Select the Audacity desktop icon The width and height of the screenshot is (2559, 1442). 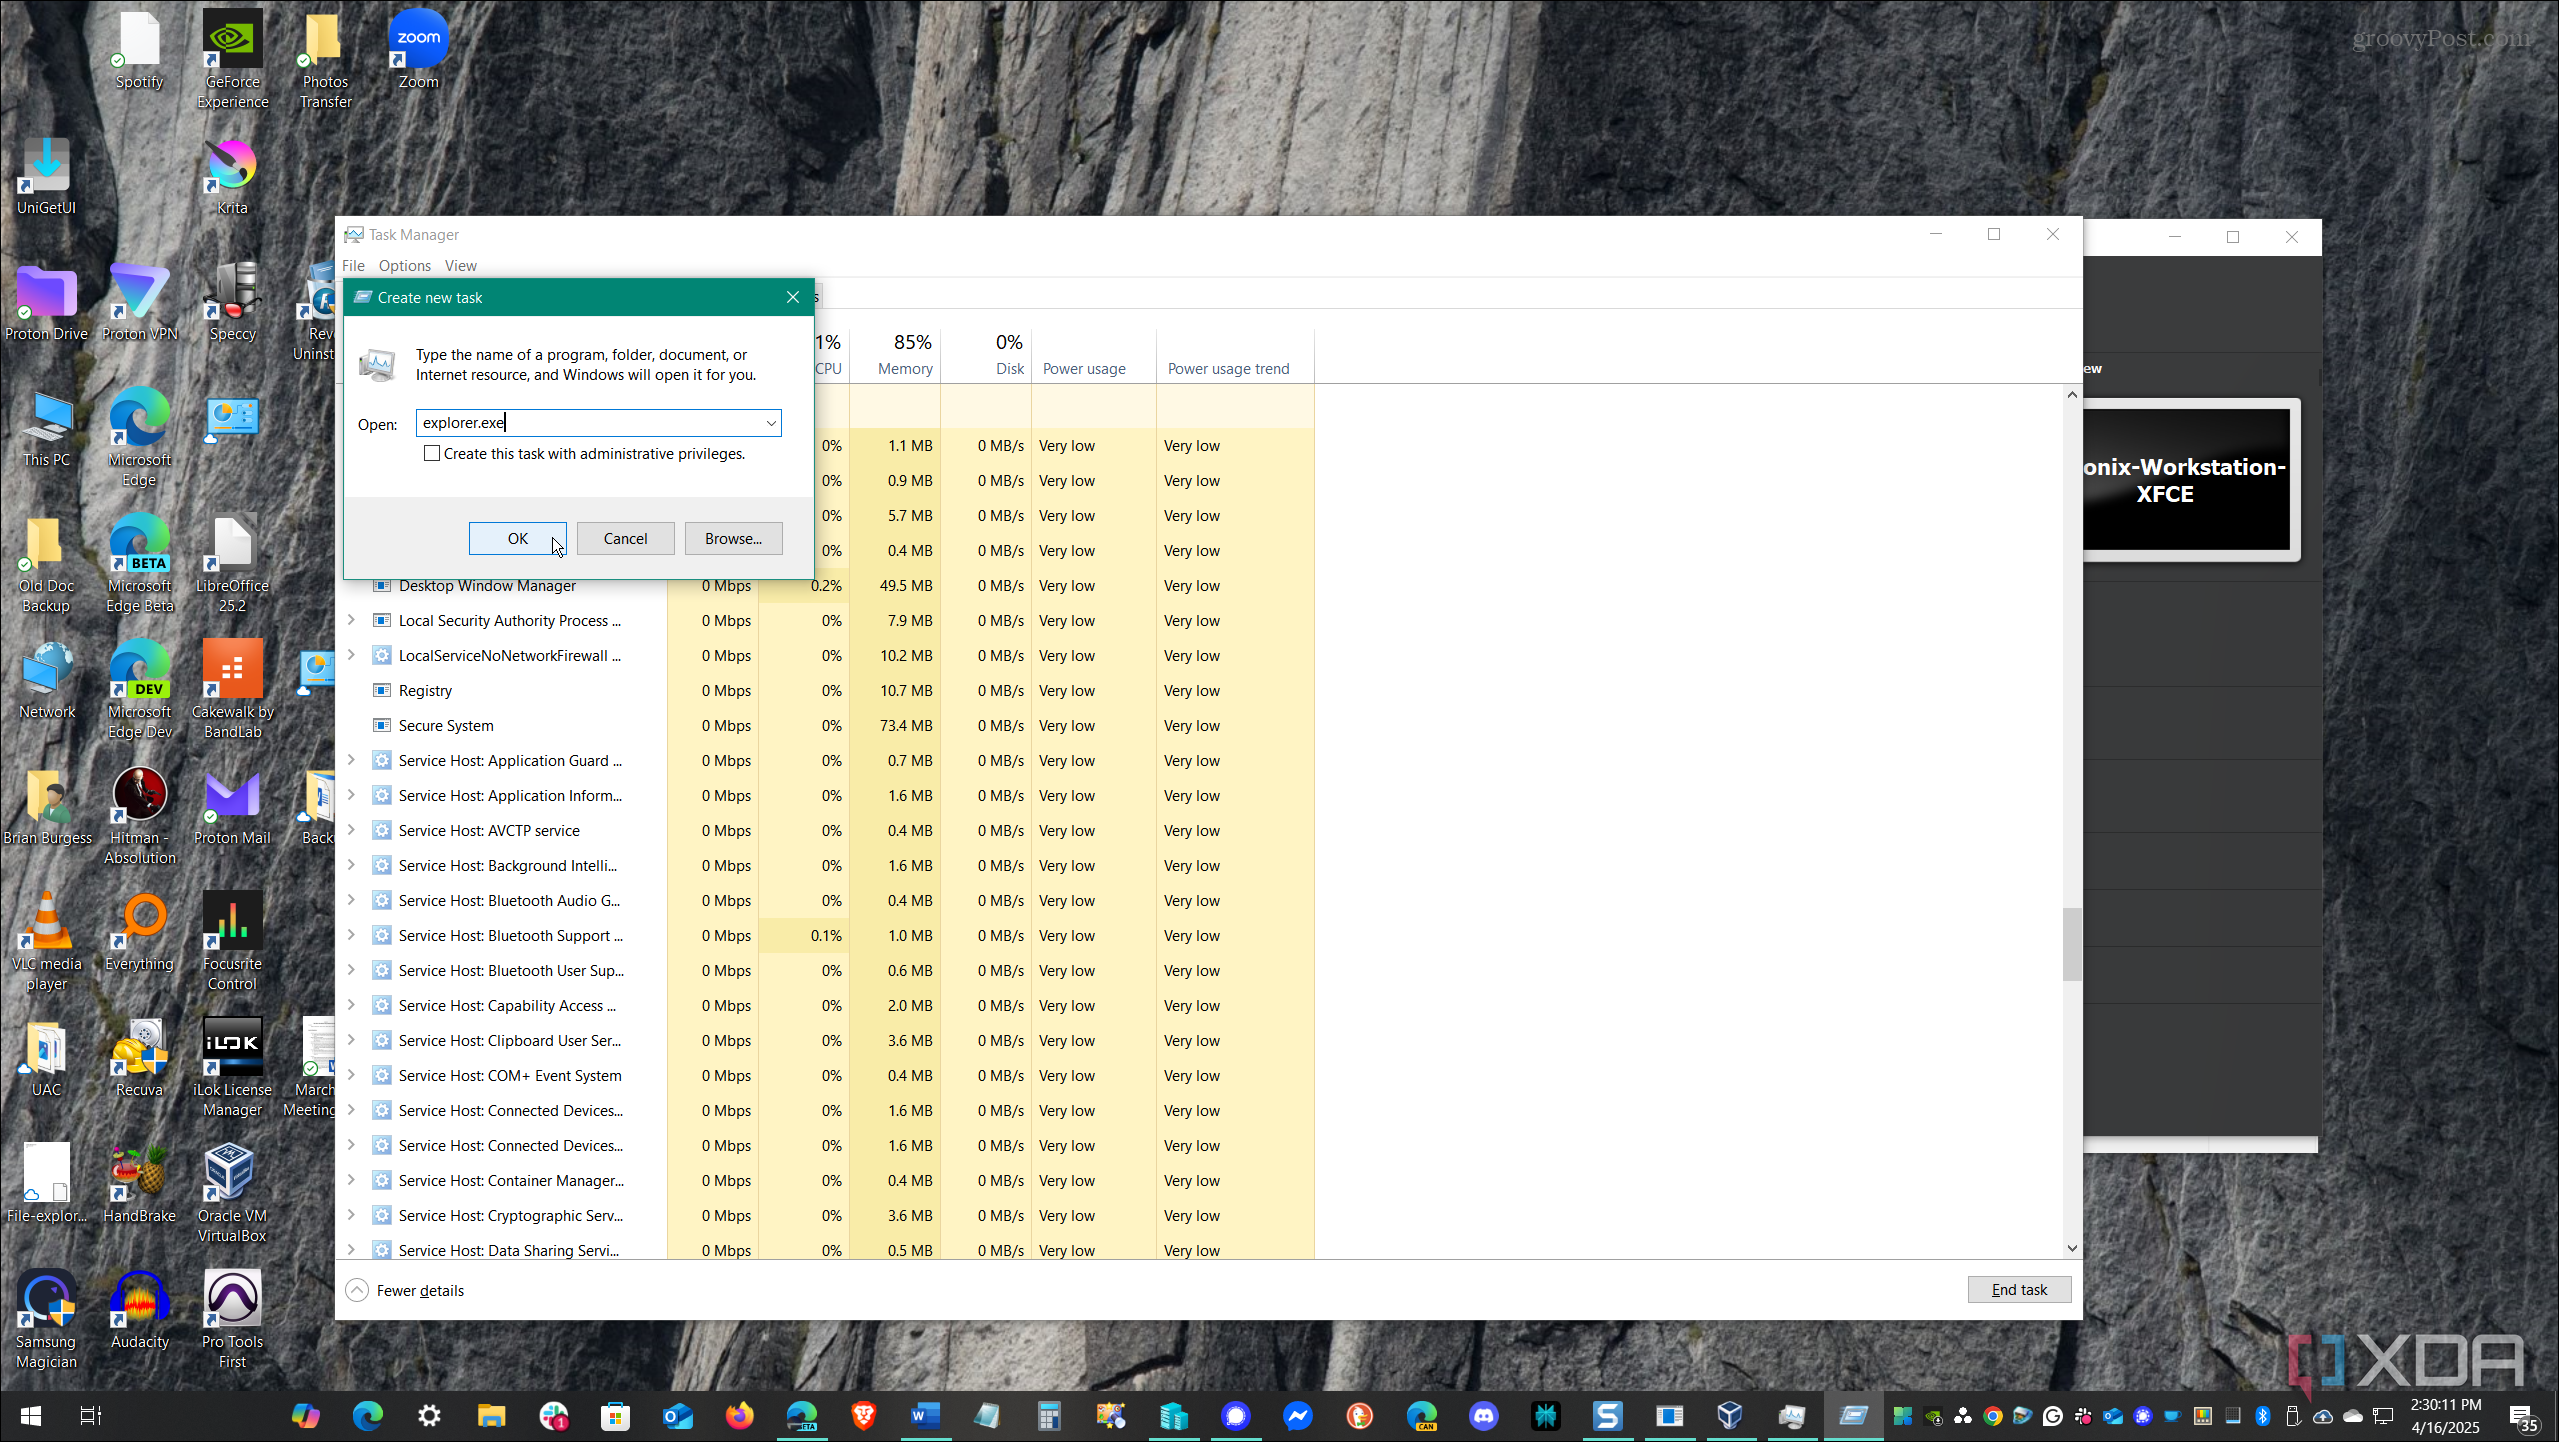(140, 1311)
